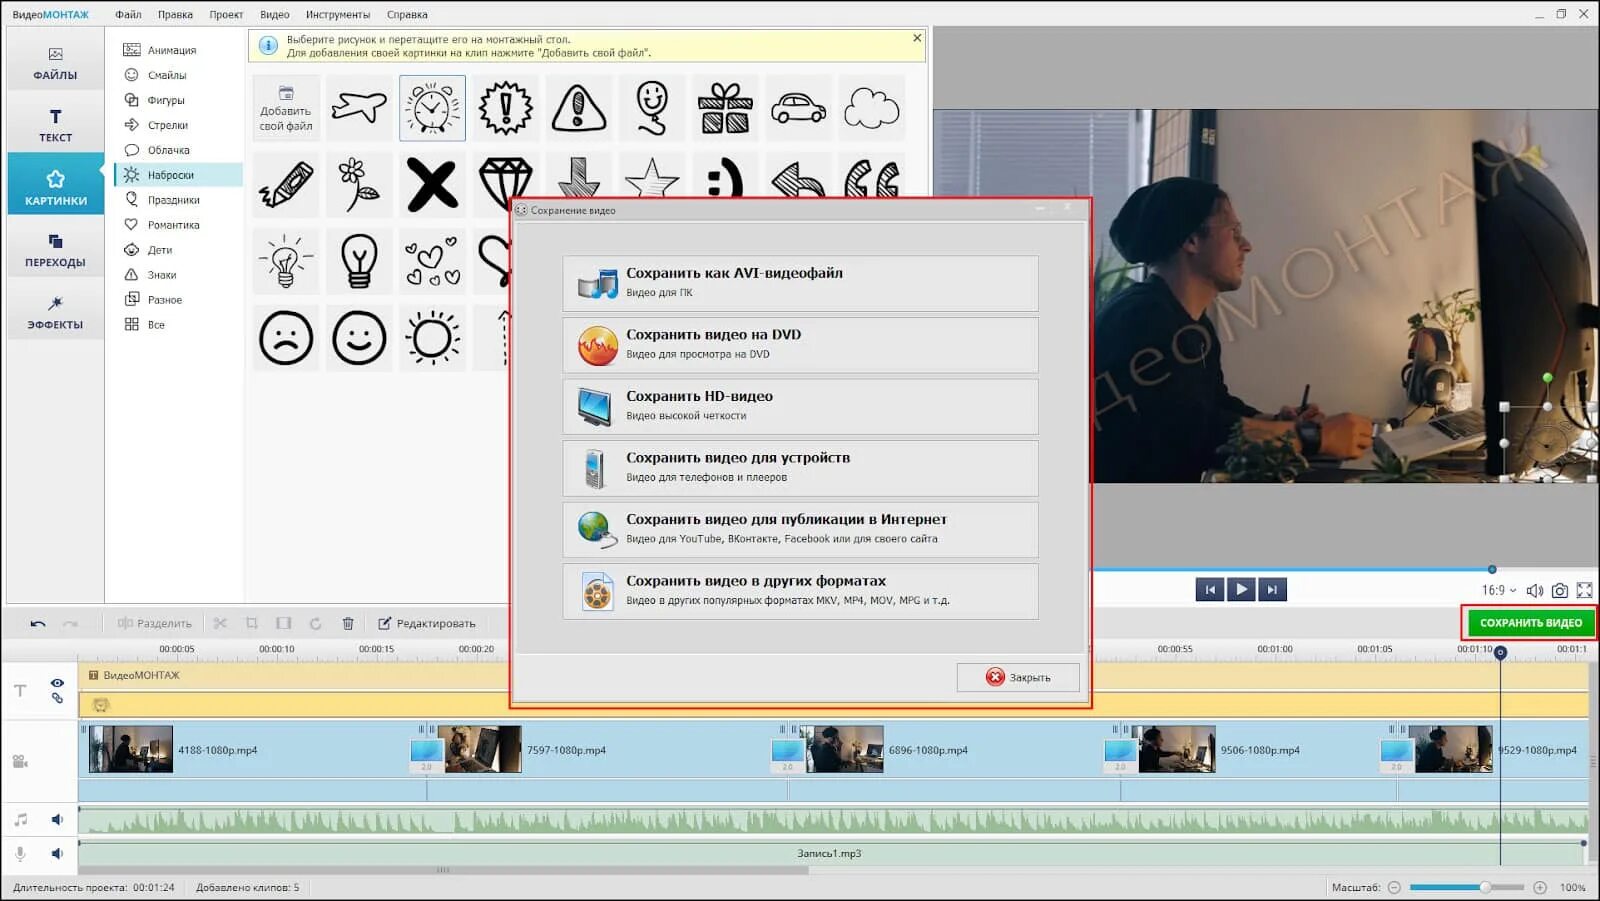Pick the sun sketch picture
Image resolution: width=1600 pixels, height=901 pixels.
coord(432,338)
